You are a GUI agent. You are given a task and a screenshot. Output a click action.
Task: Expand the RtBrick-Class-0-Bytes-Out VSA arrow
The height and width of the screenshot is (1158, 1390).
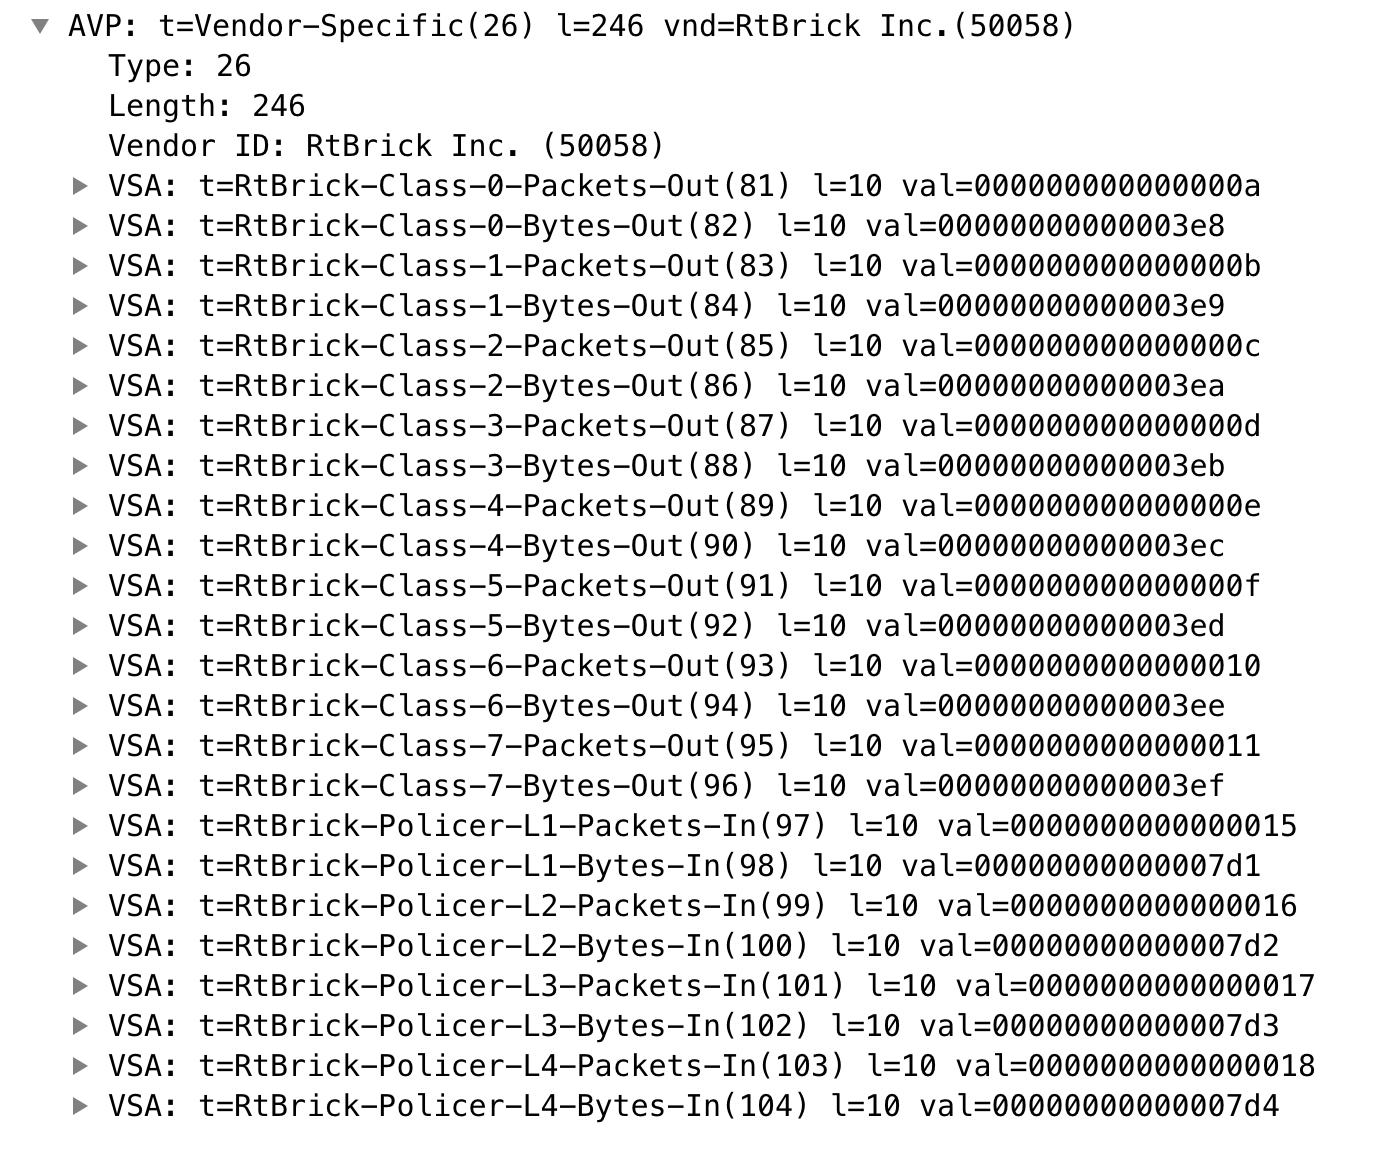(x=80, y=226)
